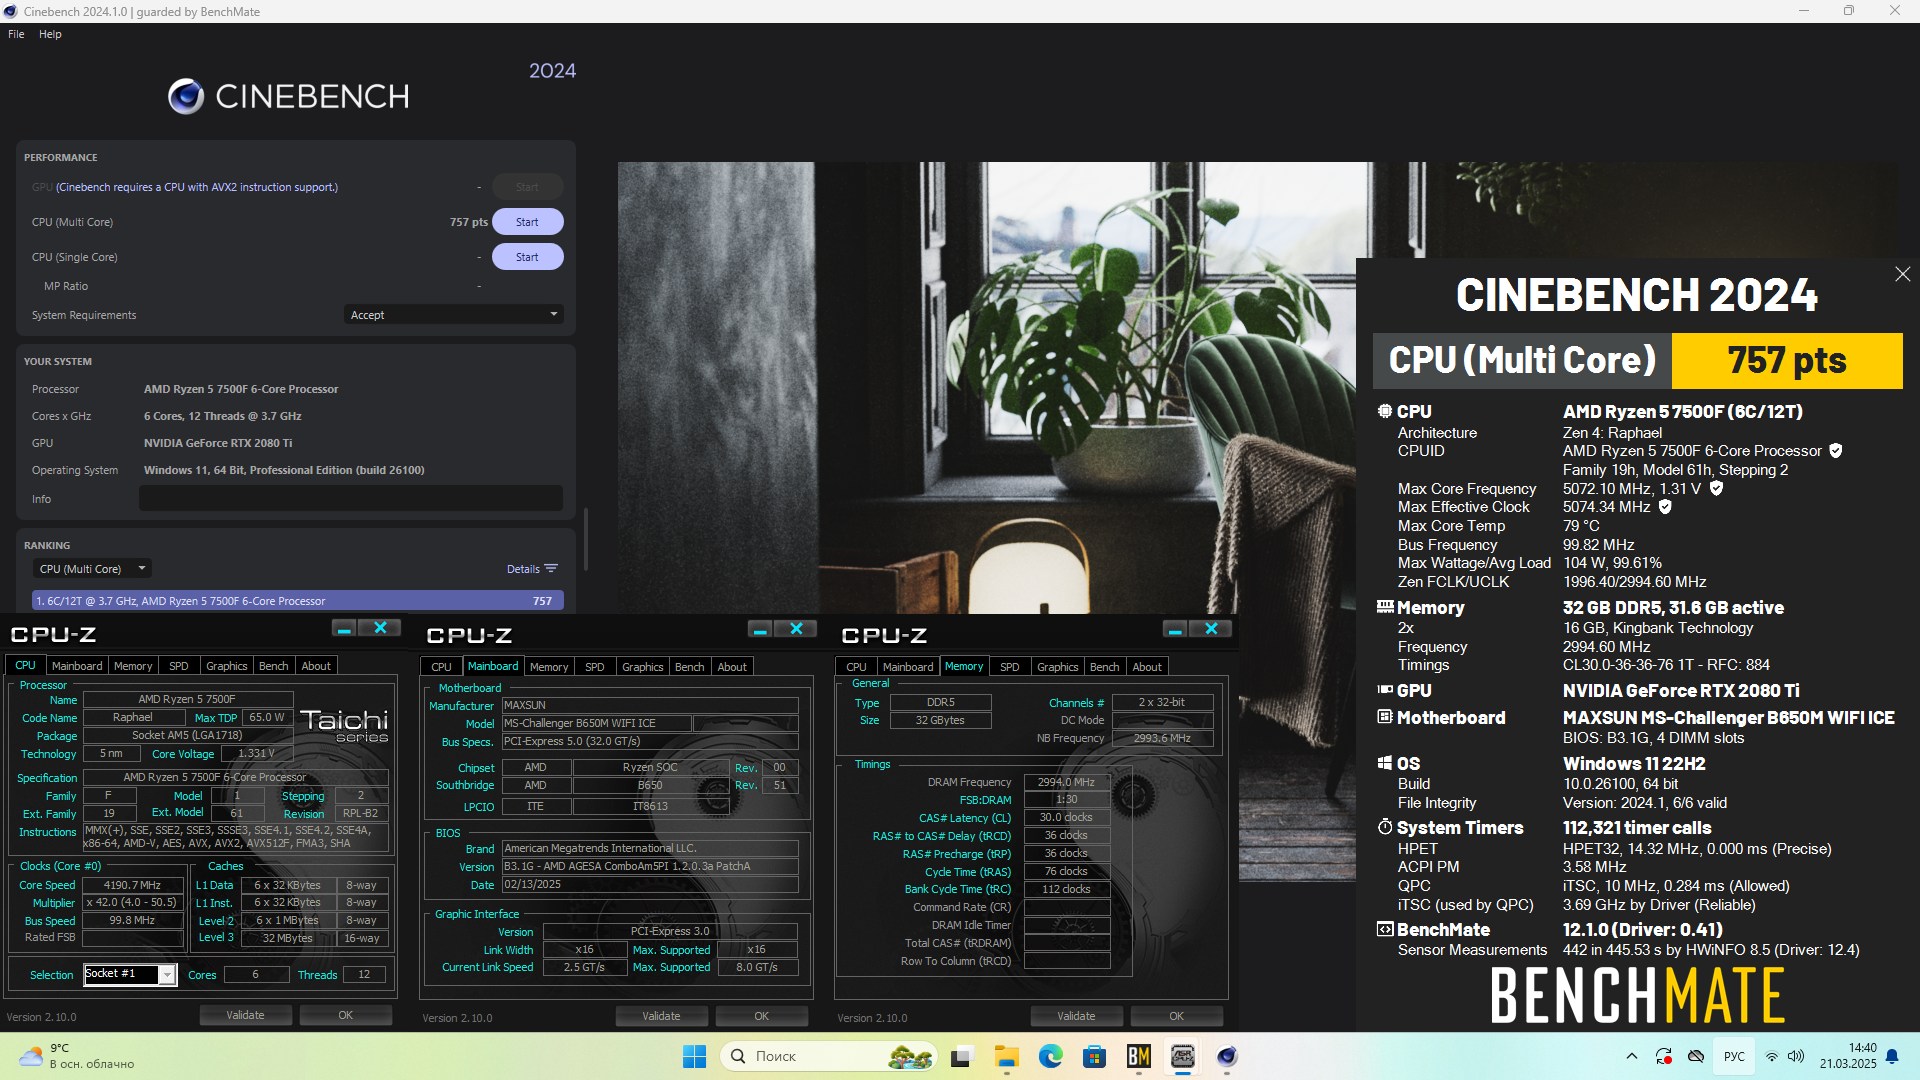Click Validate in the third CPU-Z window
Viewport: 1920px width, 1080px height.
click(1076, 1016)
